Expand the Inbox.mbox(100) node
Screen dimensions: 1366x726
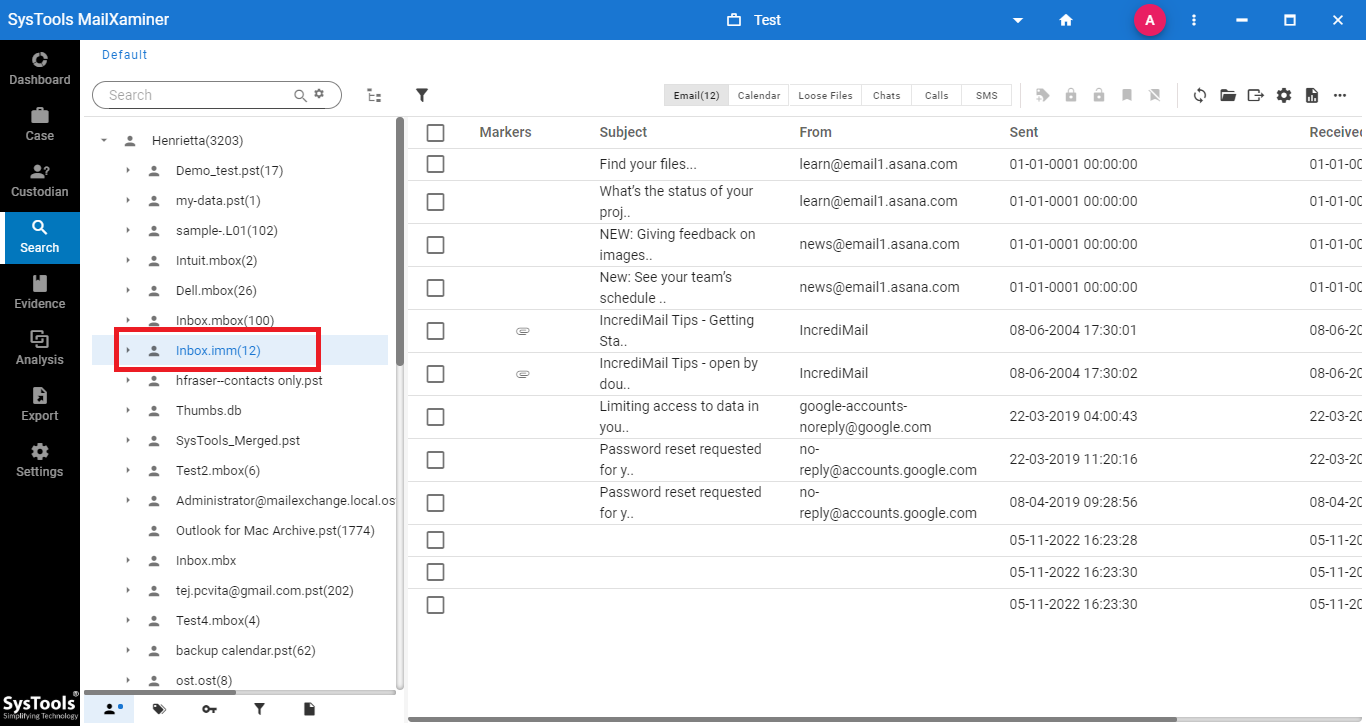tap(128, 321)
